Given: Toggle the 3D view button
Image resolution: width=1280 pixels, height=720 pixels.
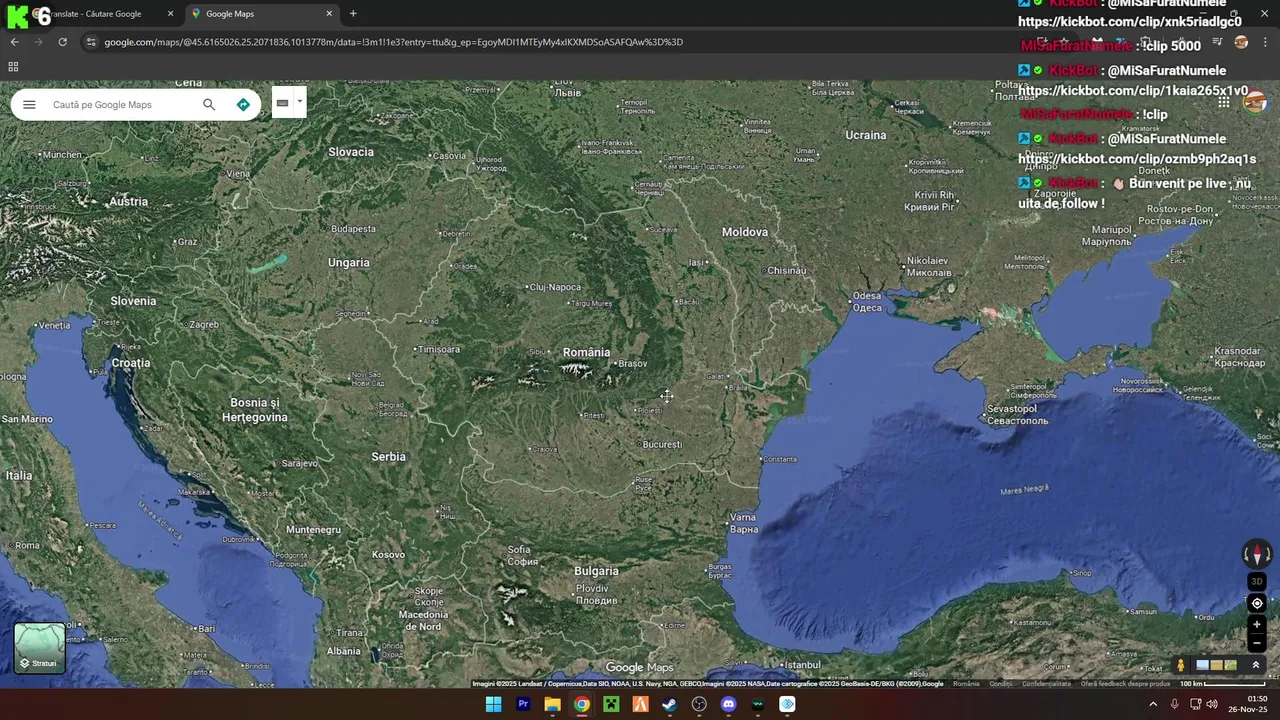Looking at the screenshot, I should pos(1257,581).
